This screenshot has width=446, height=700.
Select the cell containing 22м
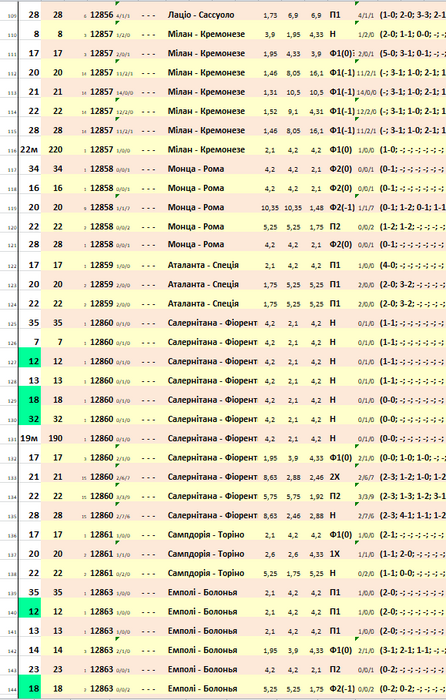coord(29,150)
